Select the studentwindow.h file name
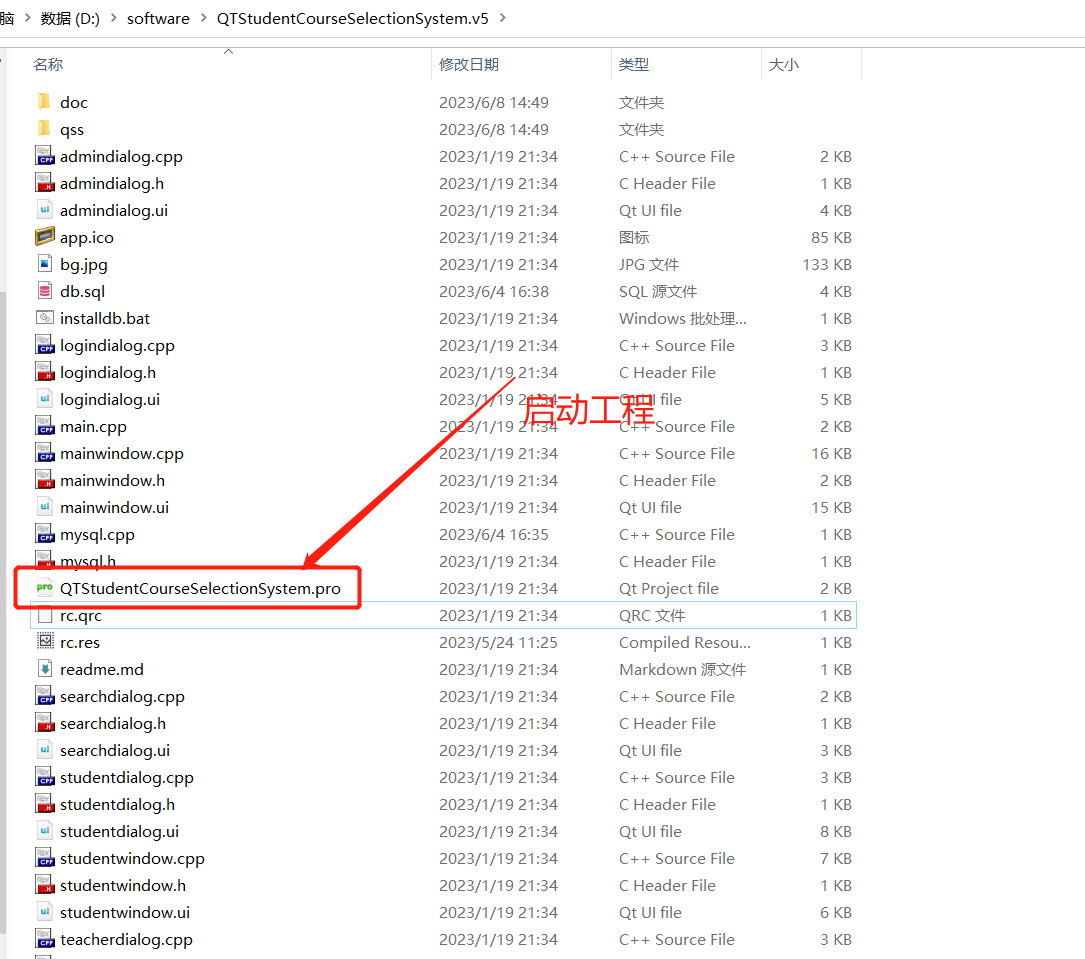1085x959 pixels. pyautogui.click(x=122, y=885)
